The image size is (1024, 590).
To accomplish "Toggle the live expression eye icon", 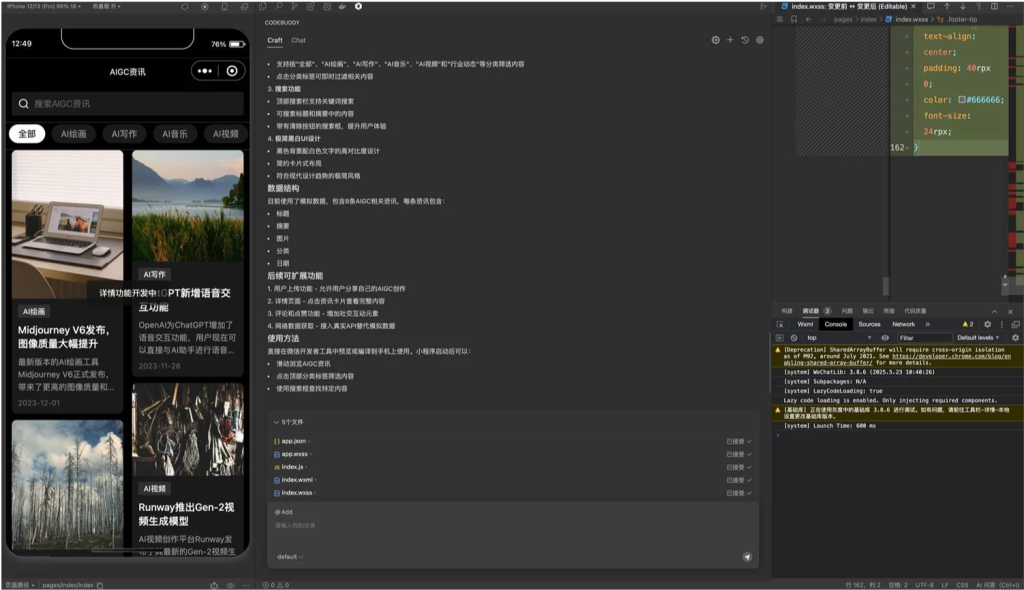I will point(885,338).
